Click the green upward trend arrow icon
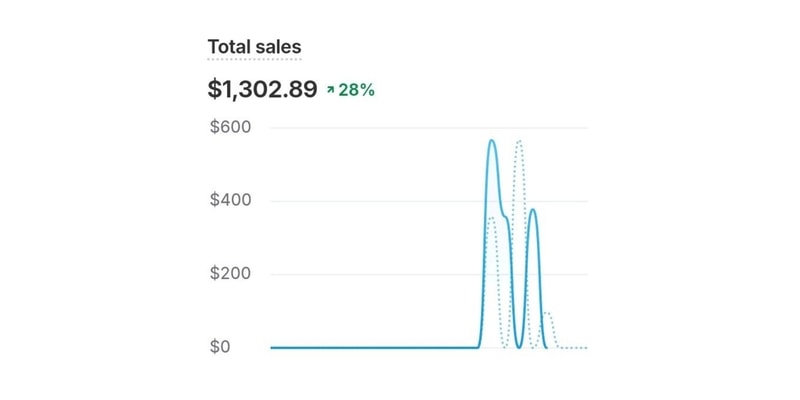Viewport: 800px width, 400px height. [329, 90]
